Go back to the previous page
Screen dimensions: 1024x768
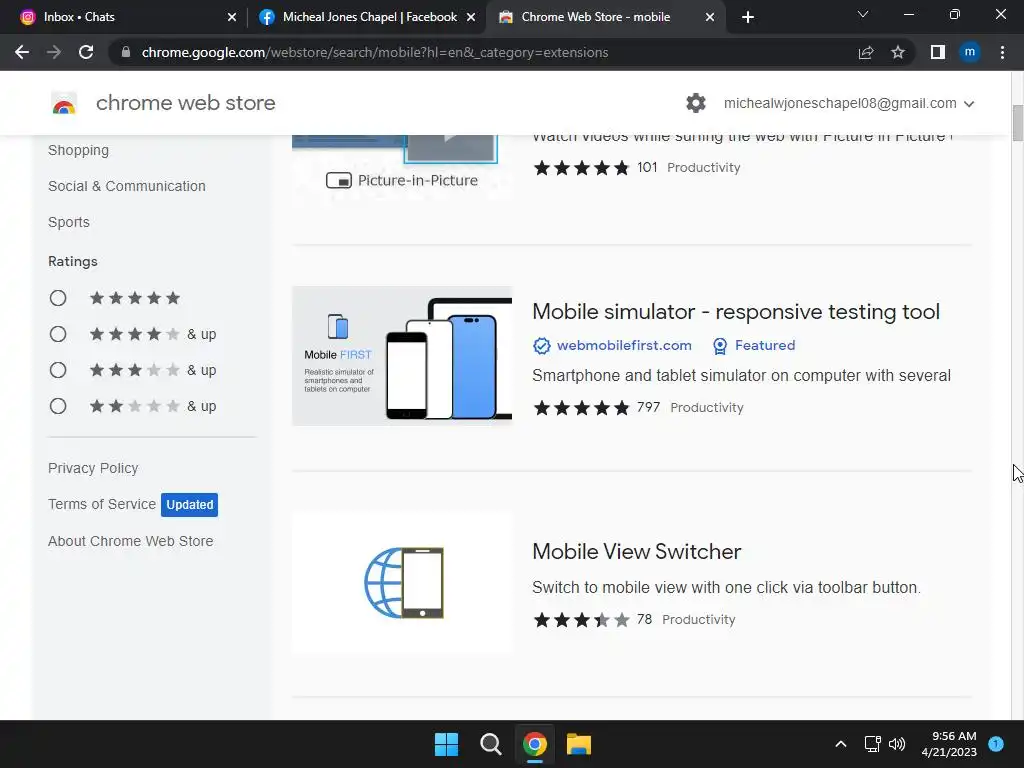tap(22, 52)
